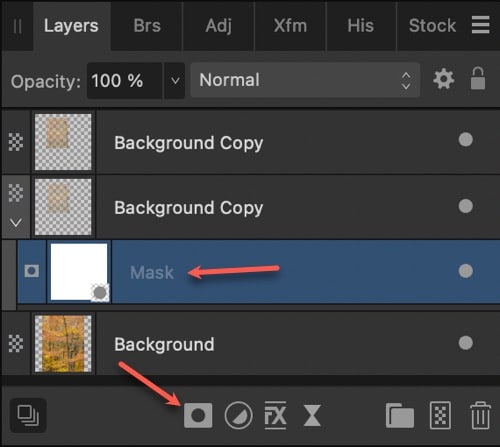Create a Group layer folder icon

click(x=400, y=415)
